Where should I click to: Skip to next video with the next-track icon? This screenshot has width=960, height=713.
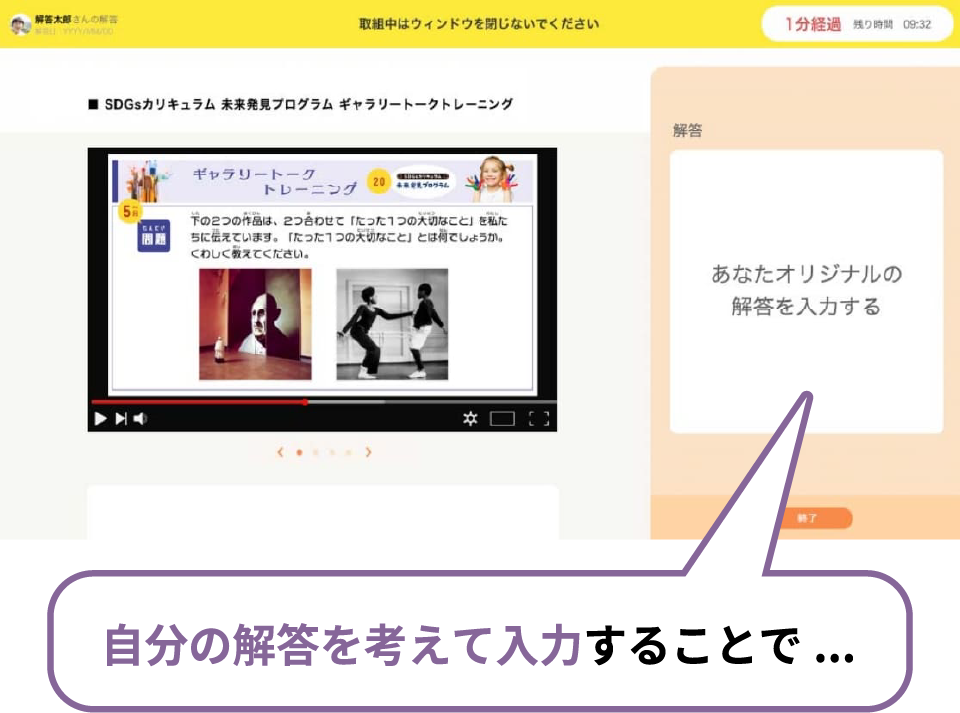[x=121, y=419]
